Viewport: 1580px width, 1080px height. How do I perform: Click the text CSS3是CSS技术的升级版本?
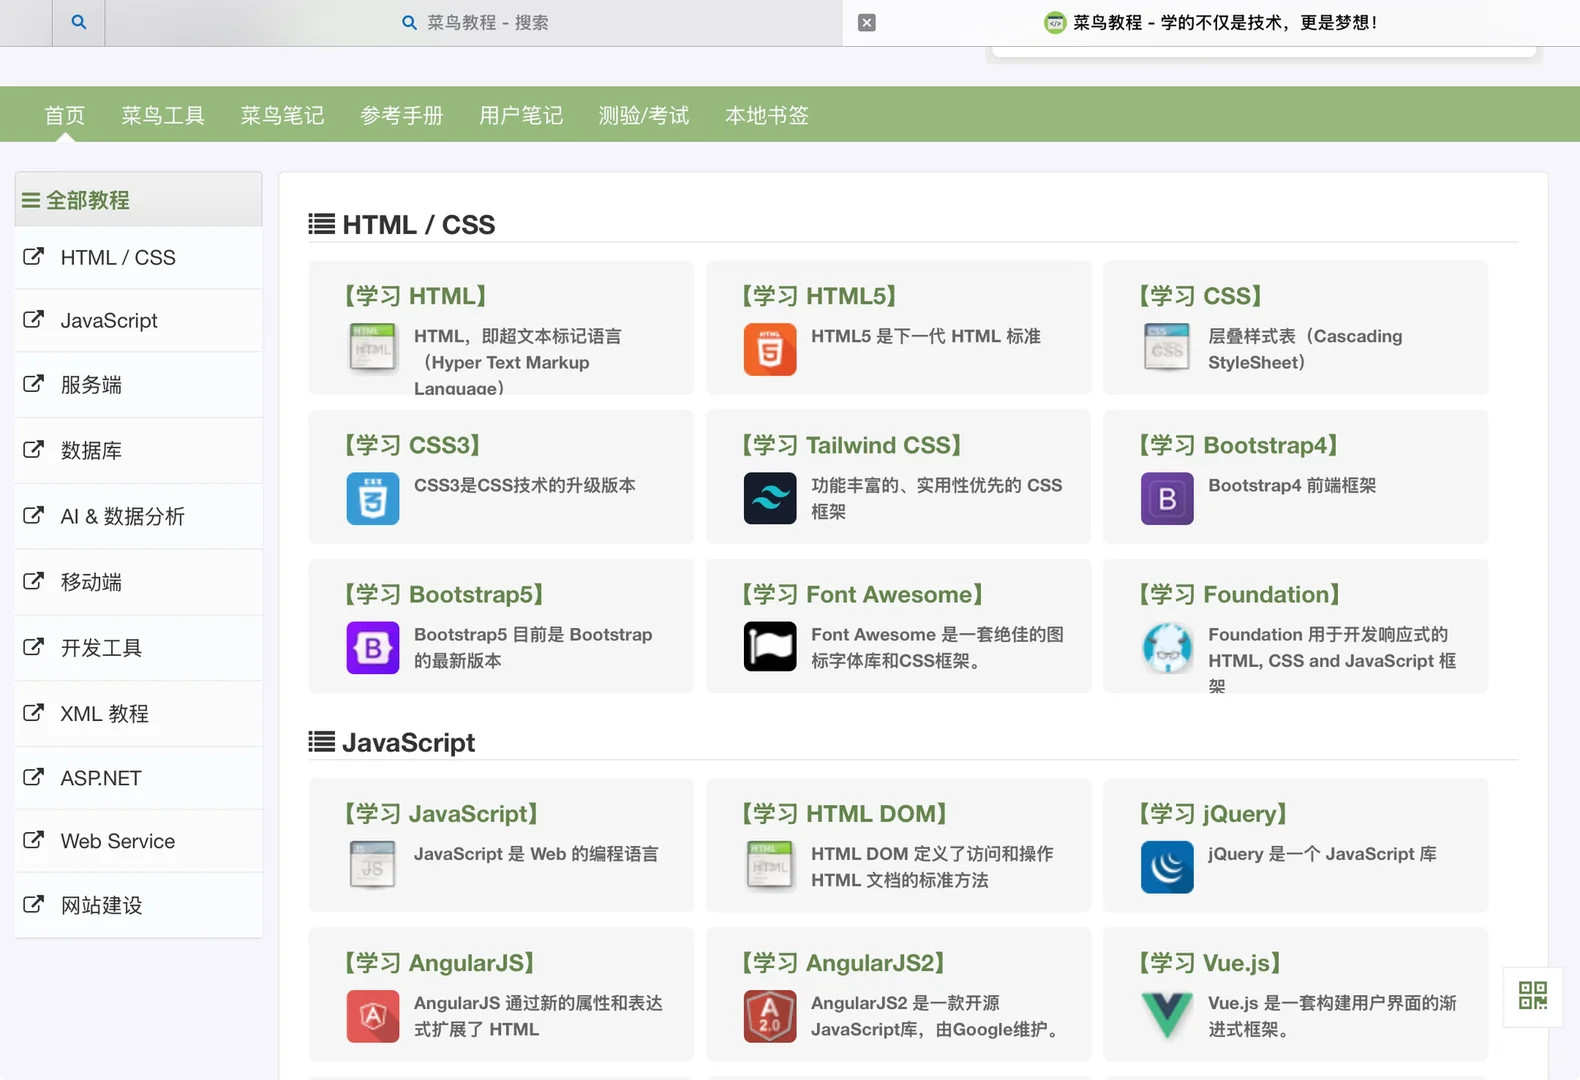525,485
